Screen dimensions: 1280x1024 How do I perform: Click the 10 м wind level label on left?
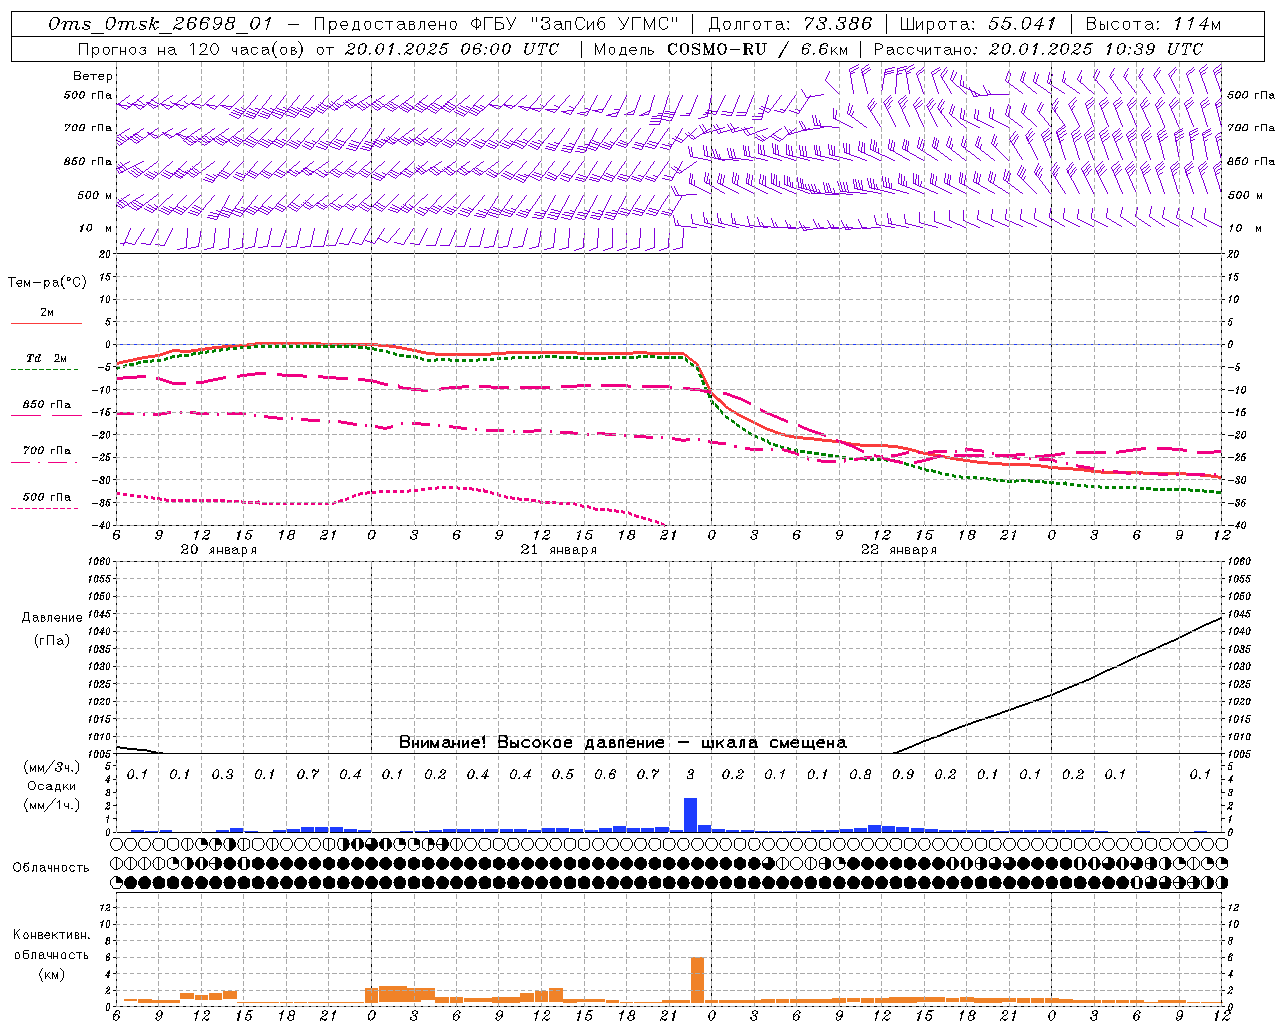[x=96, y=228]
